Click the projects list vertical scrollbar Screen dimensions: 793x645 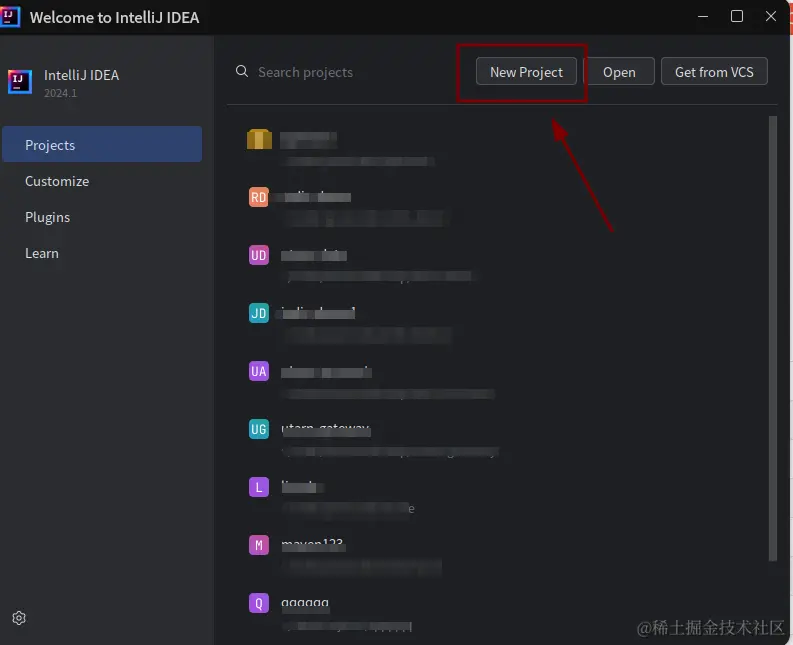(x=772, y=338)
